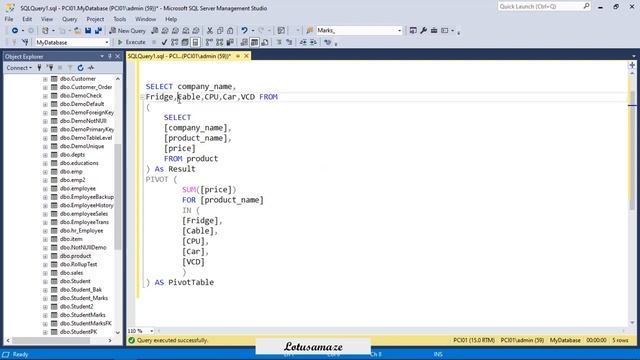The height and width of the screenshot is (360, 640).
Task: Open the Edit menu
Action: pos(27,19)
